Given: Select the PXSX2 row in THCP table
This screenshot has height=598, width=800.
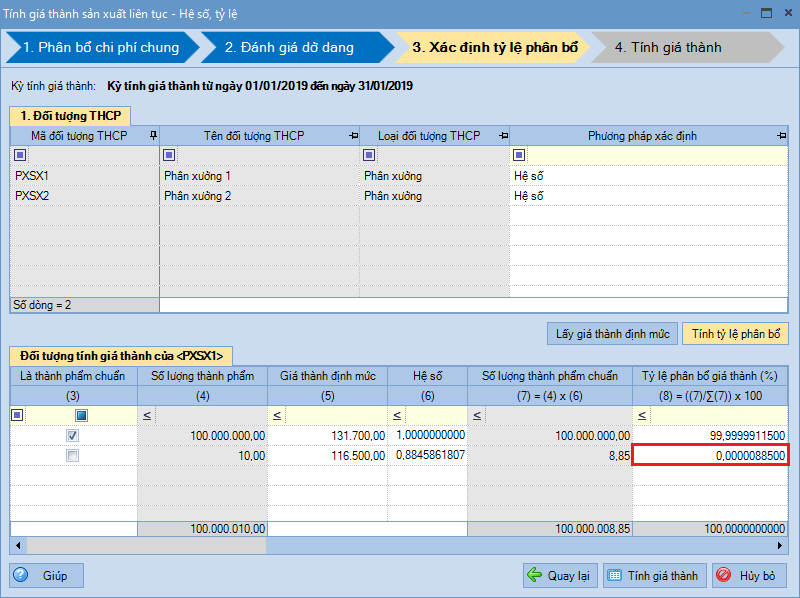Looking at the screenshot, I should click(85, 196).
